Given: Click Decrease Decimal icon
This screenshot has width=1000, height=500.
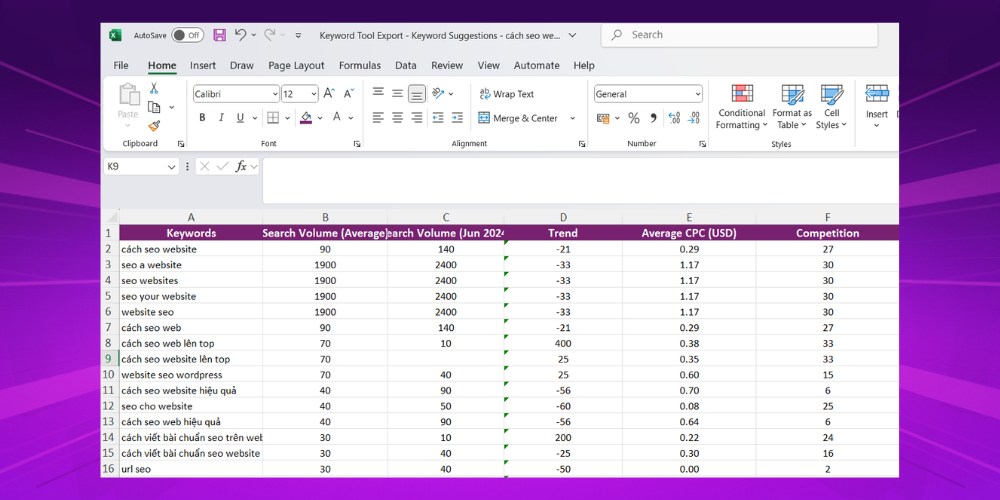Looking at the screenshot, I should click(x=695, y=118).
